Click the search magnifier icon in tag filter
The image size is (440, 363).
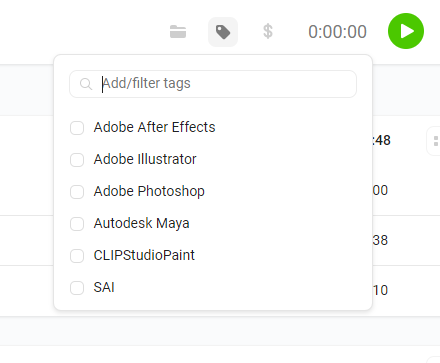pyautogui.click(x=86, y=84)
